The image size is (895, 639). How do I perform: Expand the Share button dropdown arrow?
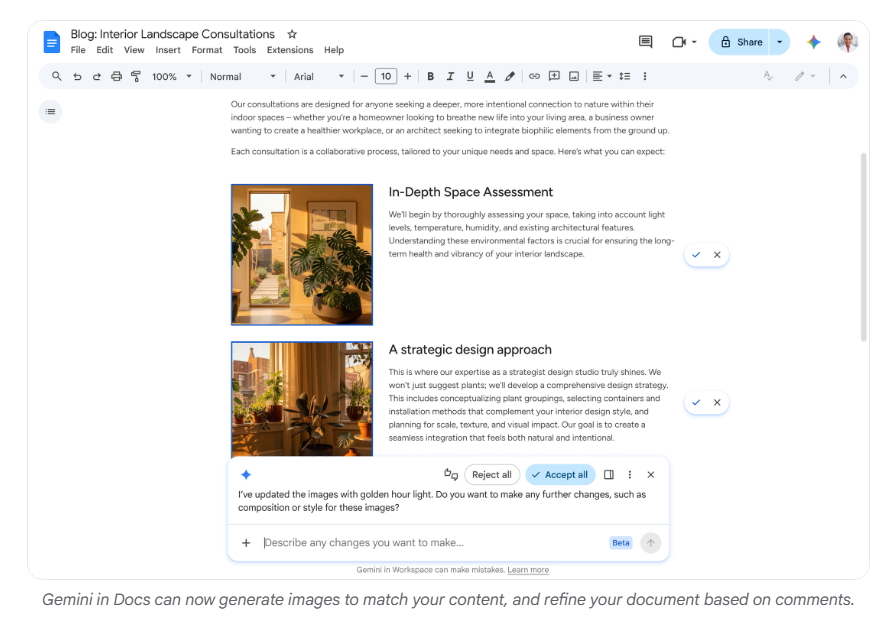pyautogui.click(x=778, y=42)
